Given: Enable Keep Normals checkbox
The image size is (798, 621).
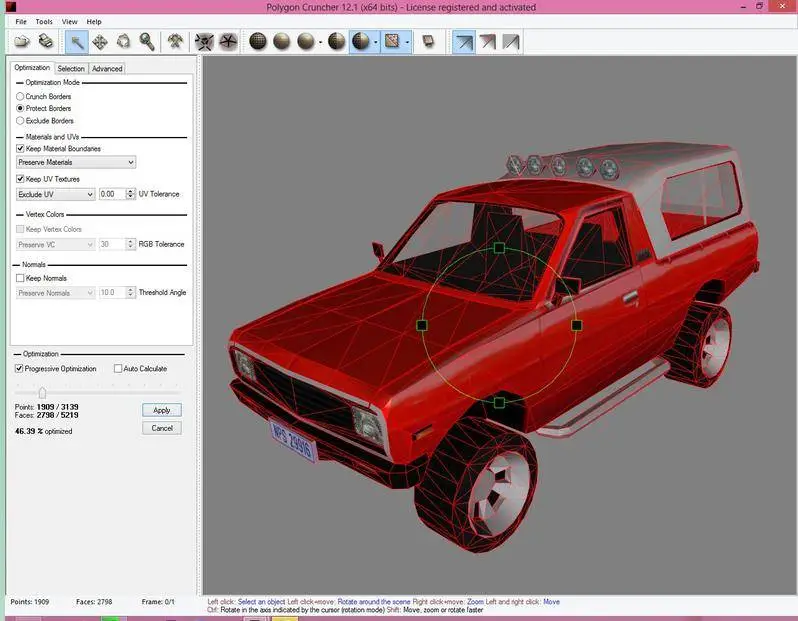Looking at the screenshot, I should pos(20,278).
